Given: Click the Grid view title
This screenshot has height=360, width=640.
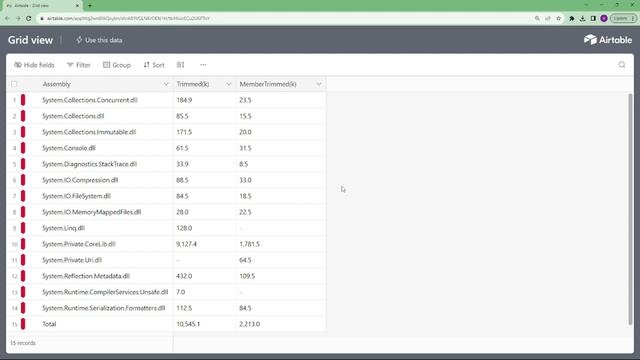Looking at the screenshot, I should [30, 40].
